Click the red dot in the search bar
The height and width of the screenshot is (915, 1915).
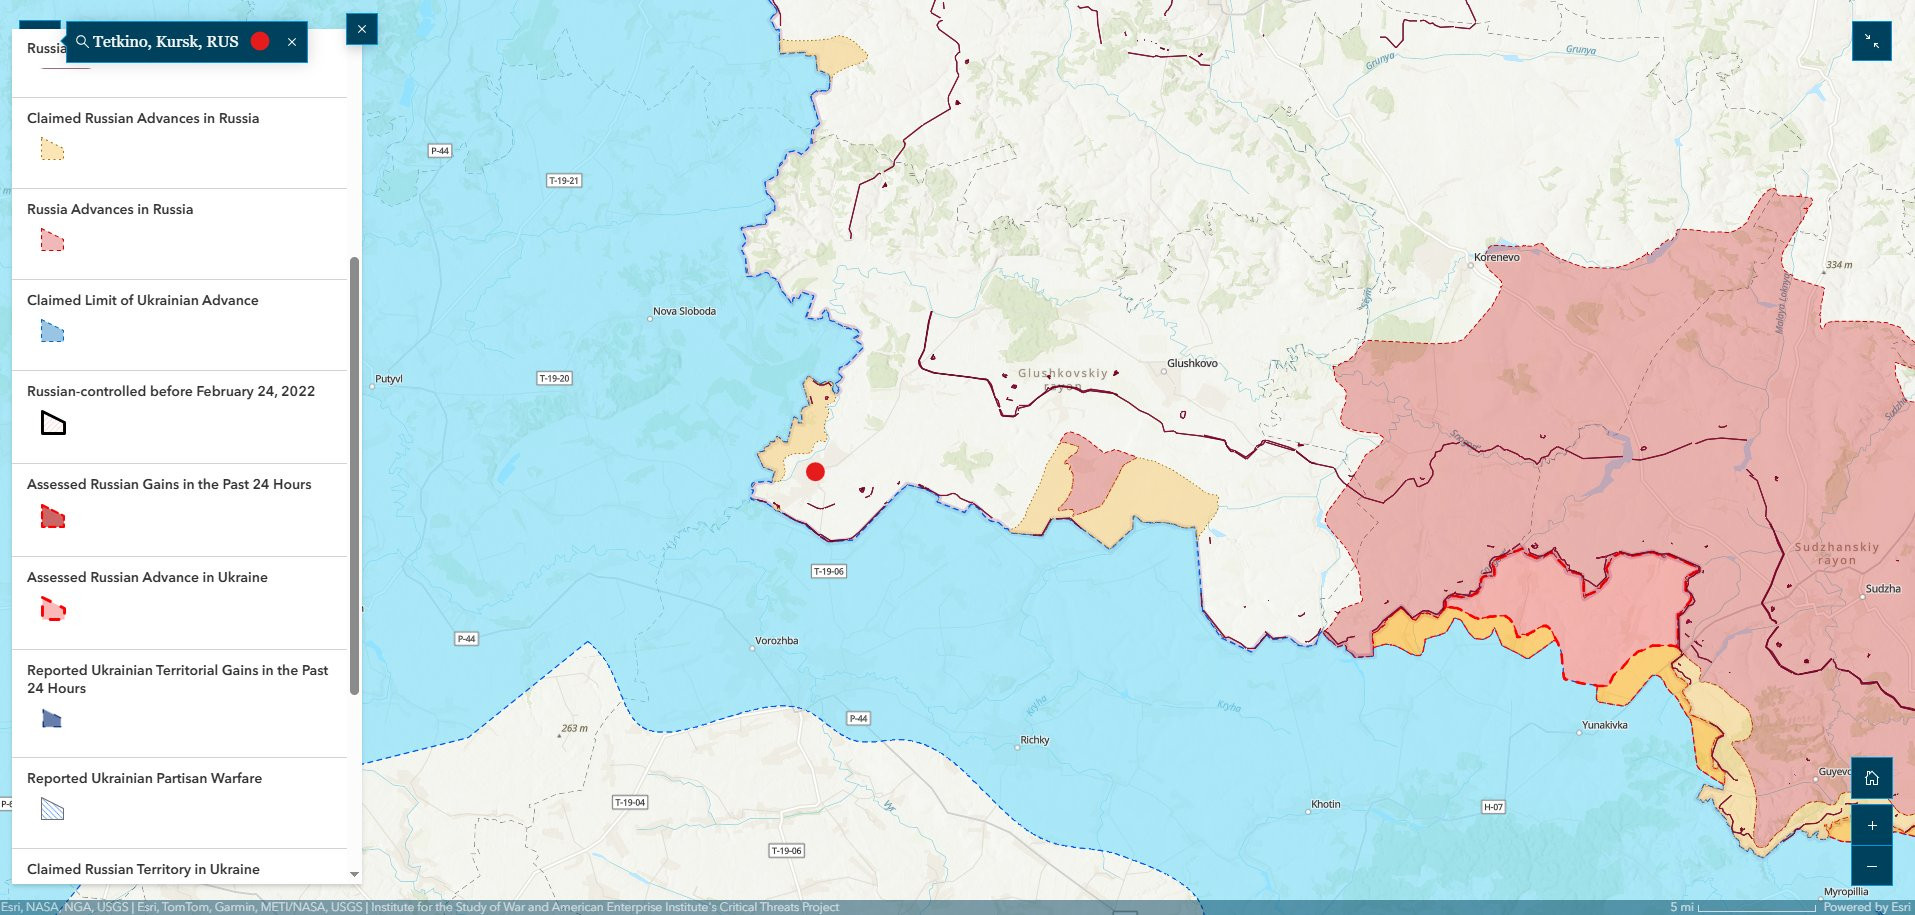260,41
